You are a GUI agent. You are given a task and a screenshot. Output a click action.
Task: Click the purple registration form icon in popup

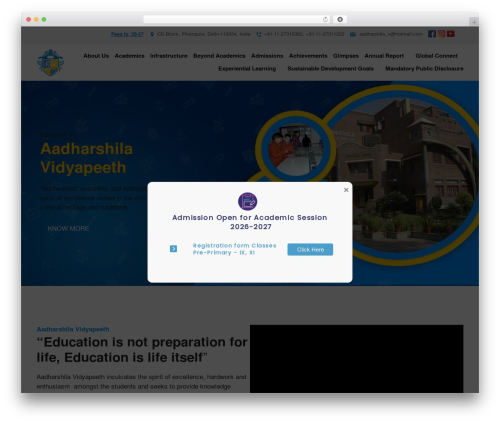click(247, 201)
